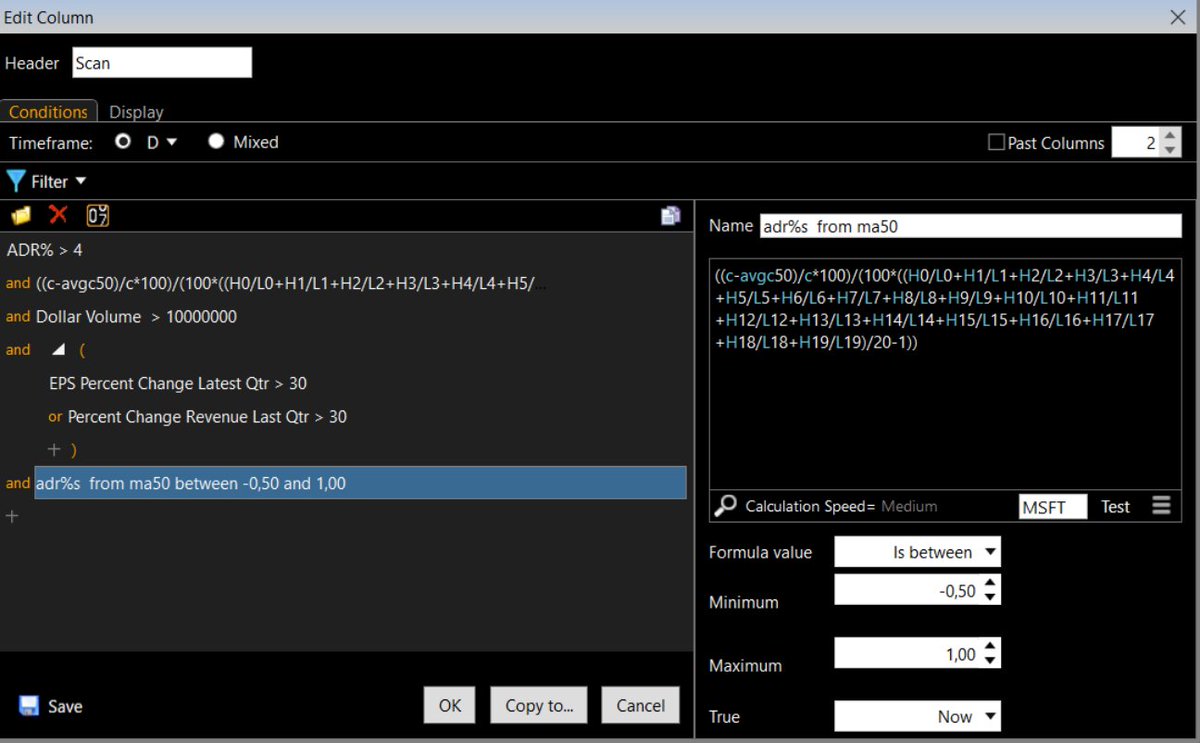1200x743 pixels.
Task: Enable the Past Columns checkbox
Action: (x=996, y=143)
